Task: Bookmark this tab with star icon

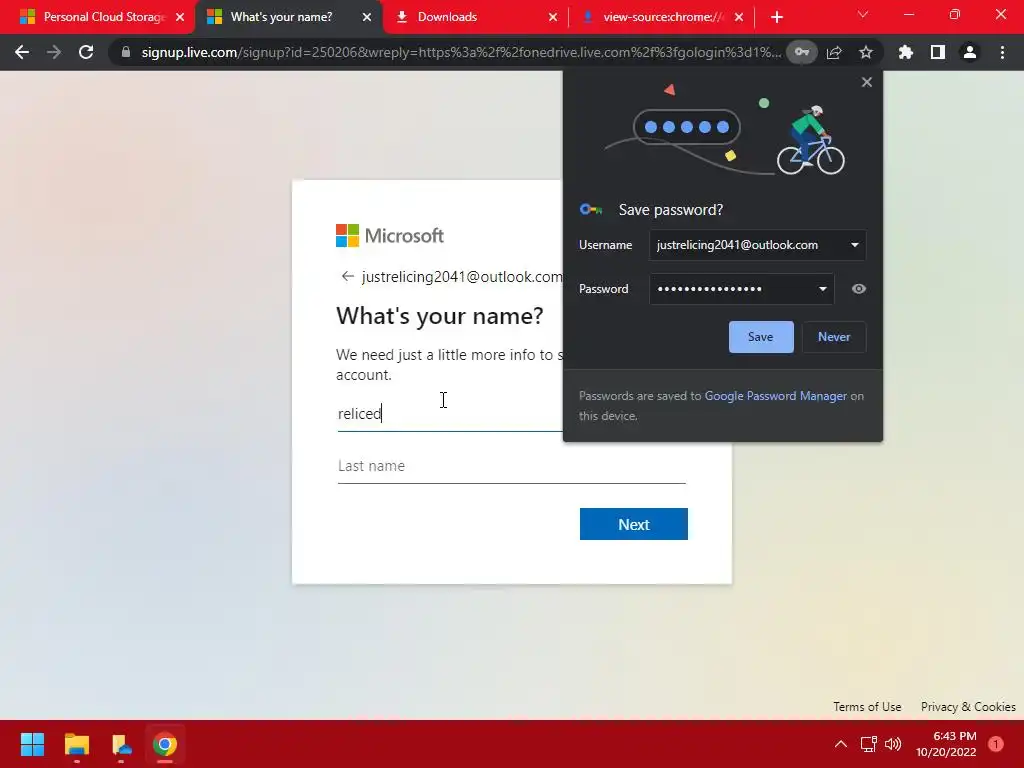Action: tap(866, 52)
